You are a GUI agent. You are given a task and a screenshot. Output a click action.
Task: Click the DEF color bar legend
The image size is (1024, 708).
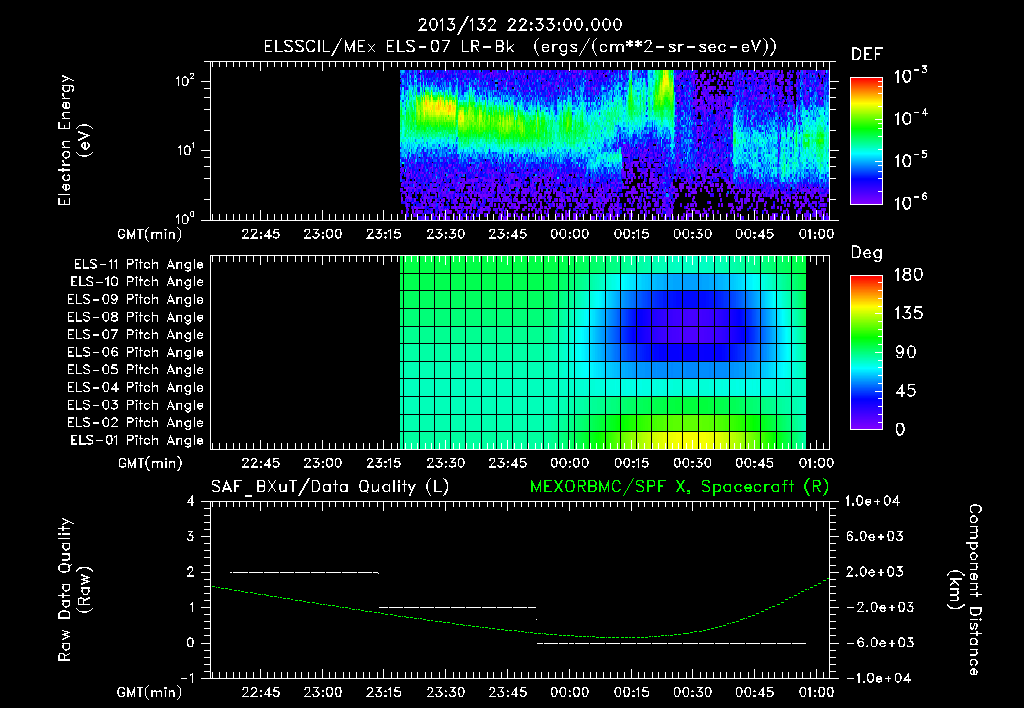866,141
